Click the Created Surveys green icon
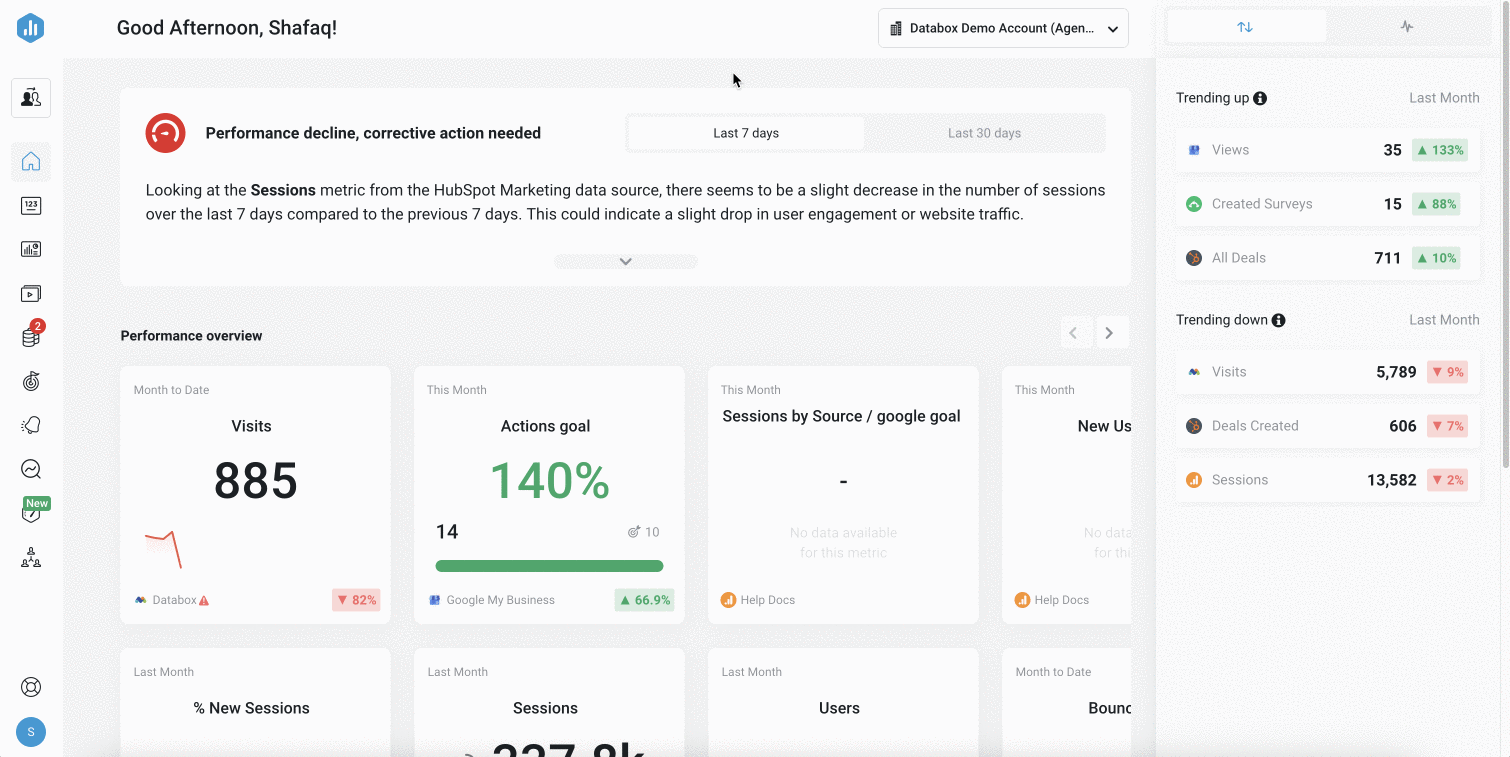The image size is (1510, 757). tap(1194, 204)
